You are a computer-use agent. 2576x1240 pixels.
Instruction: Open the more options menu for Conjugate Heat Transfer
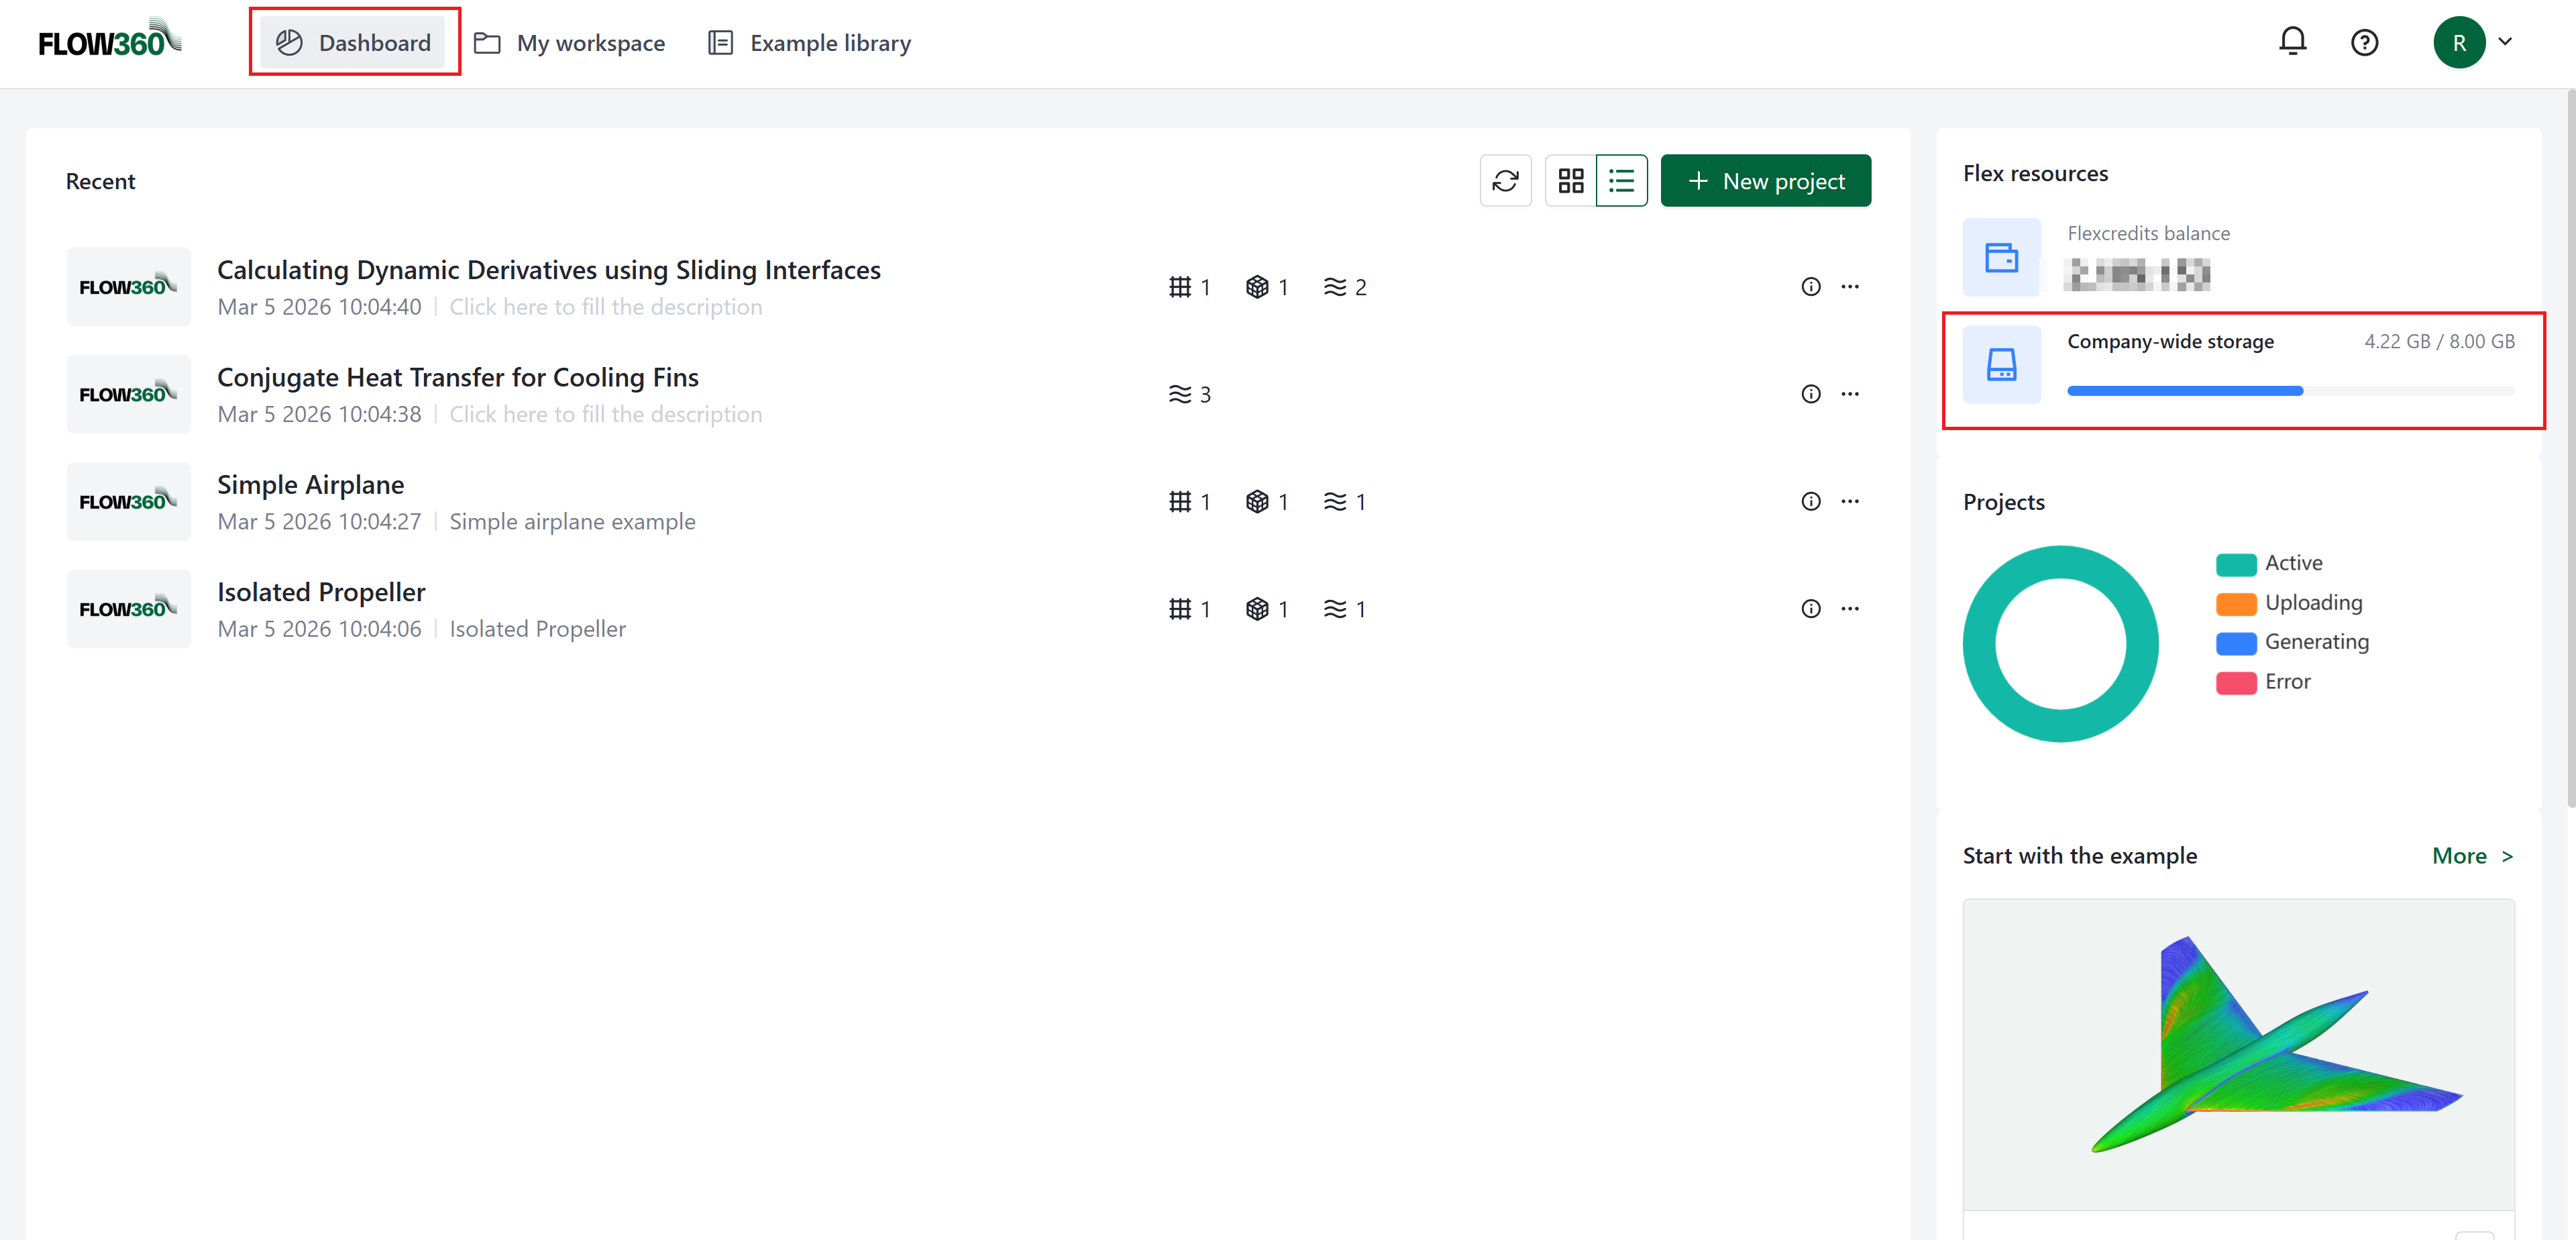[x=1850, y=393]
